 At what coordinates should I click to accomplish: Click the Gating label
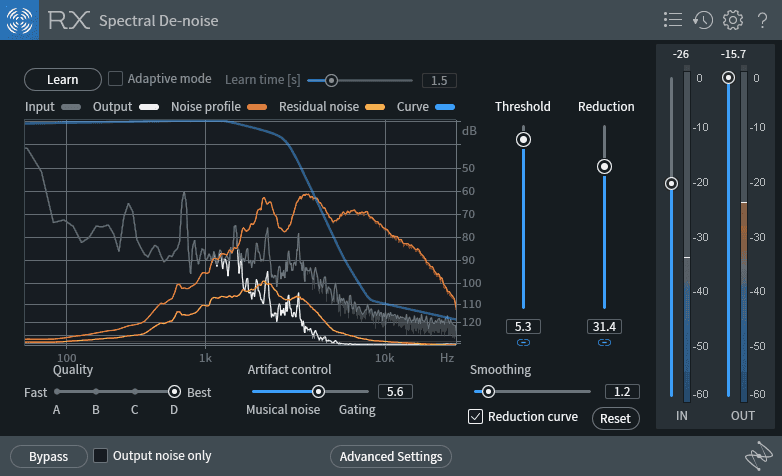tap(357, 410)
